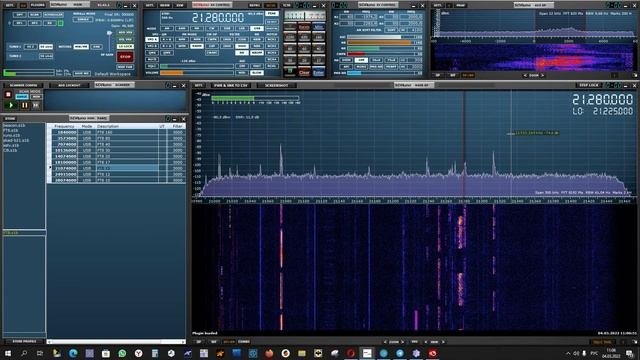The image size is (640, 360).
Task: Click PWR & SNR TO CSV button
Action: tap(231, 85)
